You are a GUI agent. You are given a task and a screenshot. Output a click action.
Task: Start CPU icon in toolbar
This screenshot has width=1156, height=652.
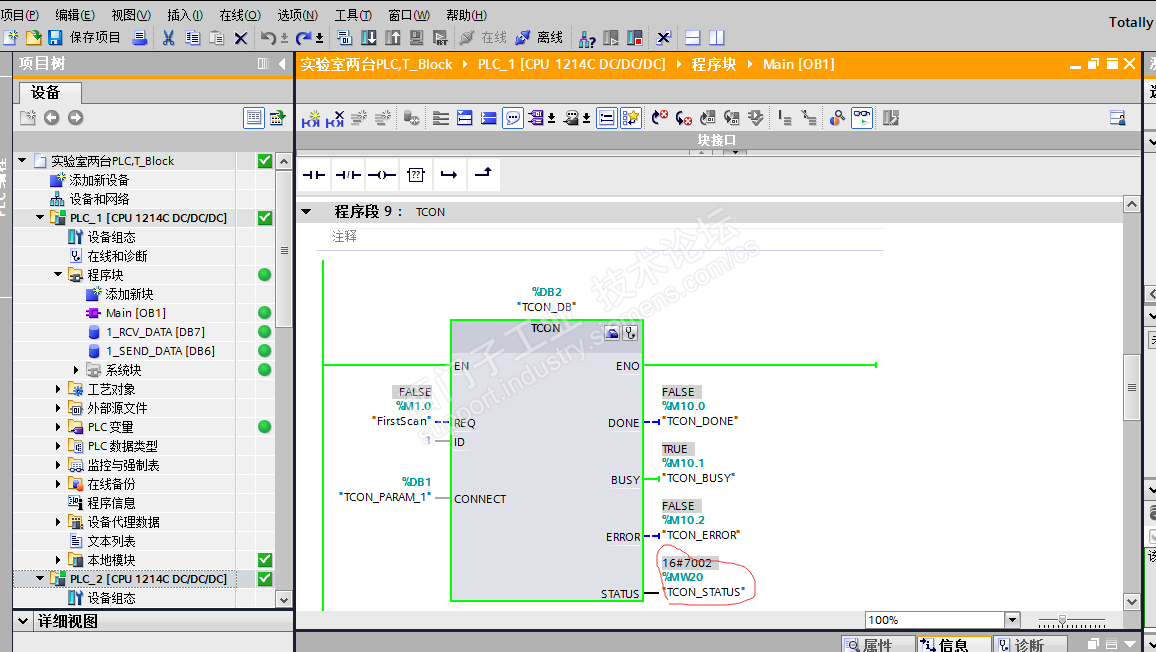click(x=611, y=38)
